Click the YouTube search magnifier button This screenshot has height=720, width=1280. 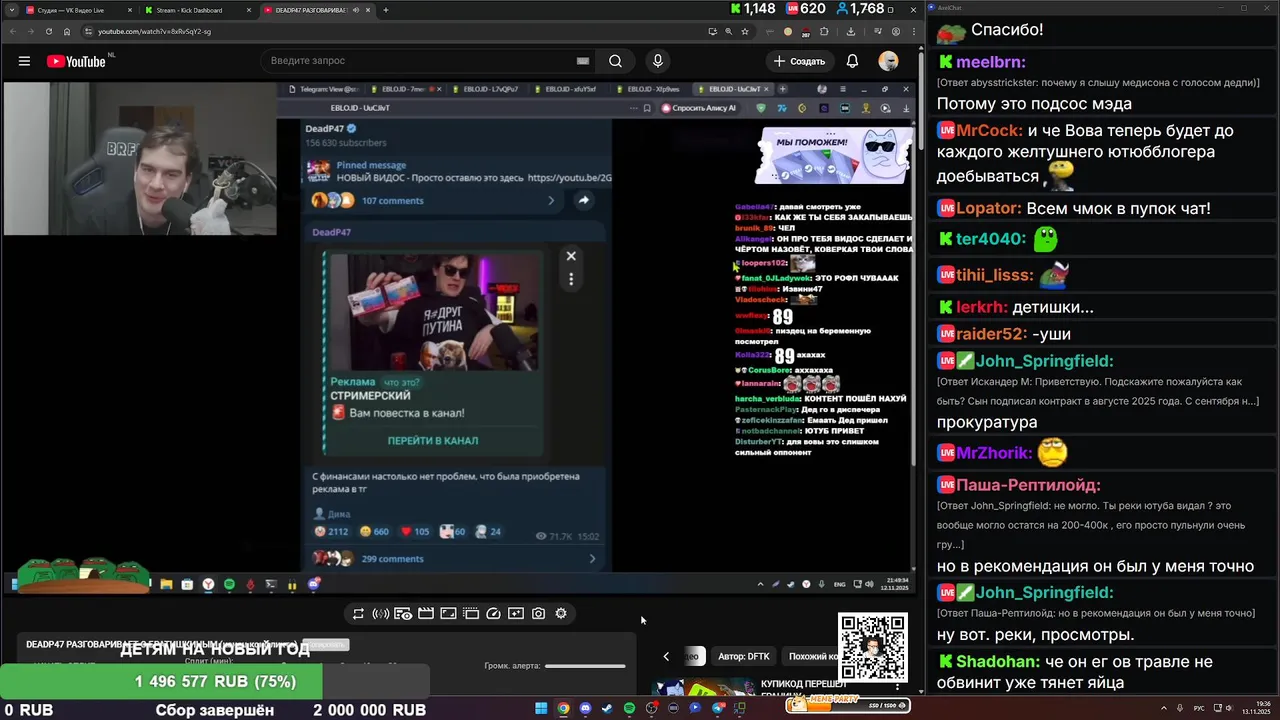click(x=615, y=61)
